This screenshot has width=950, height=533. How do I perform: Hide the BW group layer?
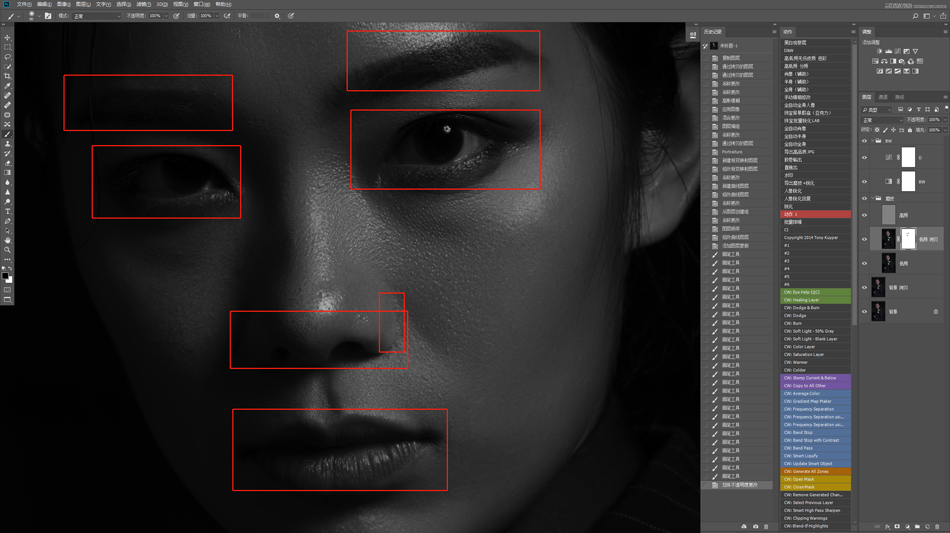click(x=865, y=141)
